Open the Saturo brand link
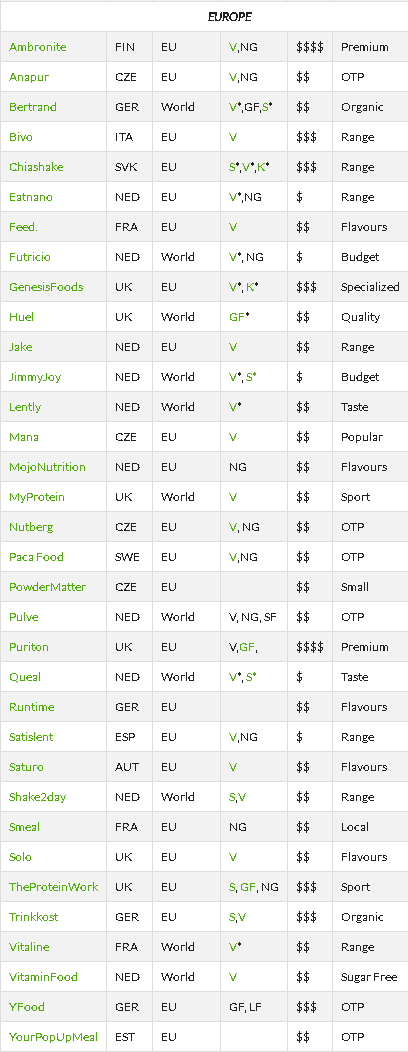The image size is (408, 1052). point(26,767)
